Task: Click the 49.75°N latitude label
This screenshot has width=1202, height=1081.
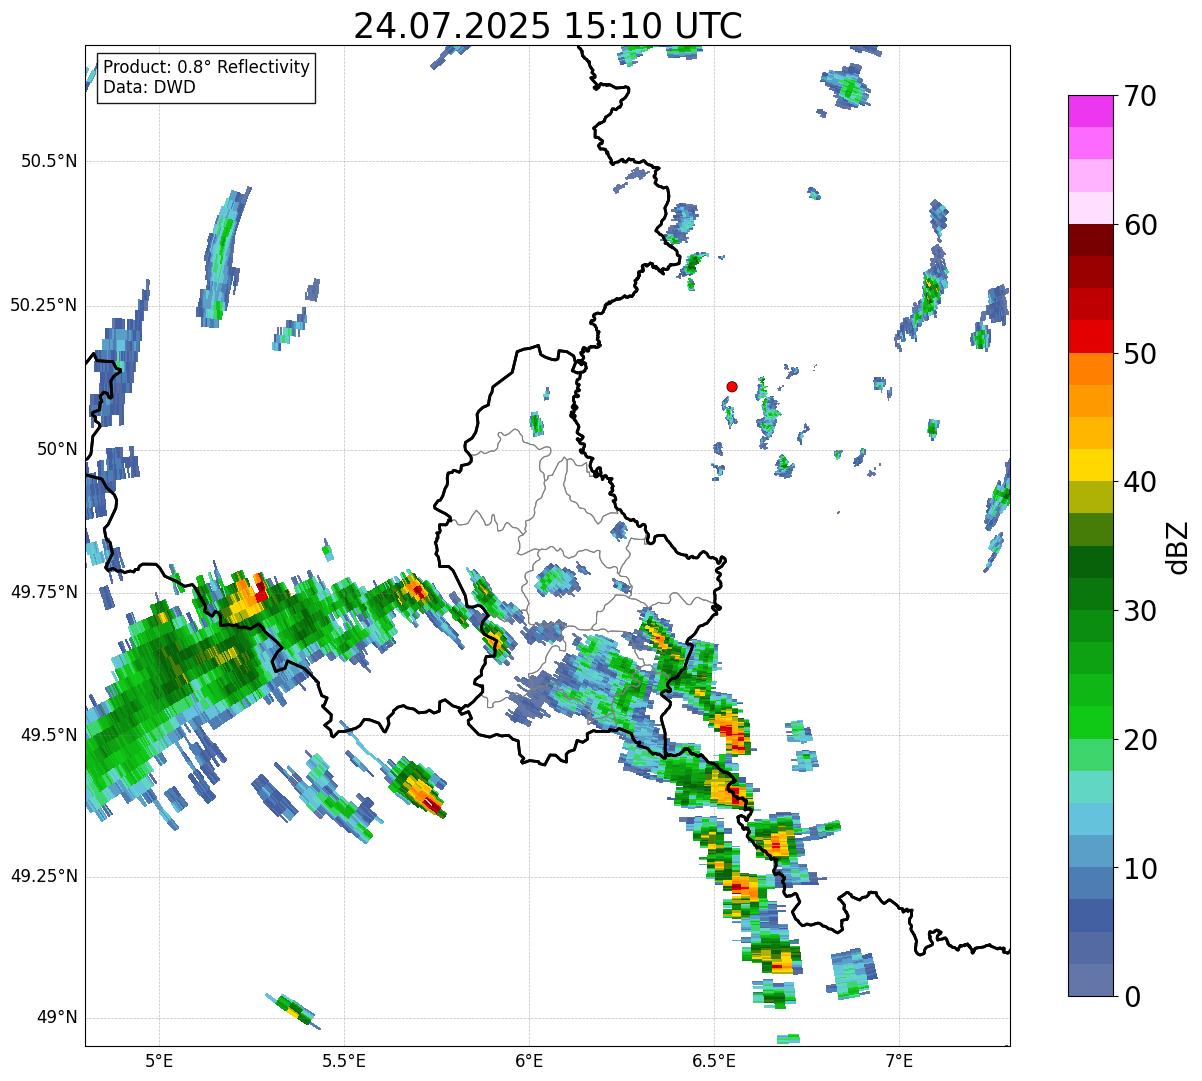Action: click(x=44, y=592)
